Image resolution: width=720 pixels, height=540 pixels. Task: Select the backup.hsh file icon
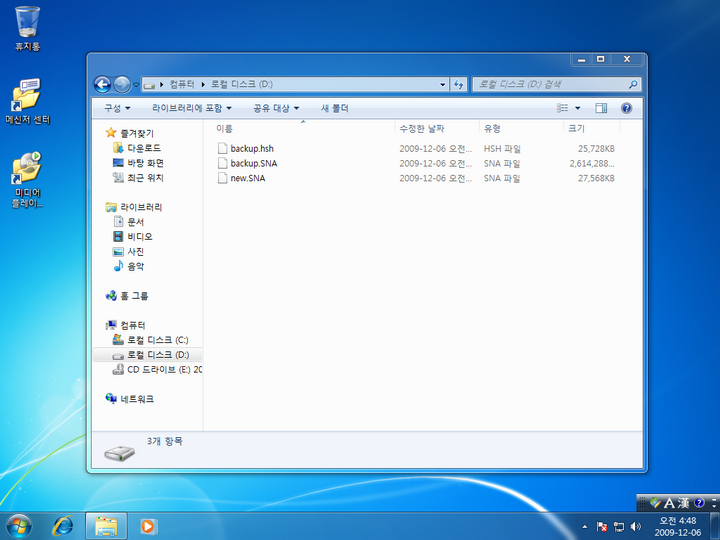tap(223, 148)
